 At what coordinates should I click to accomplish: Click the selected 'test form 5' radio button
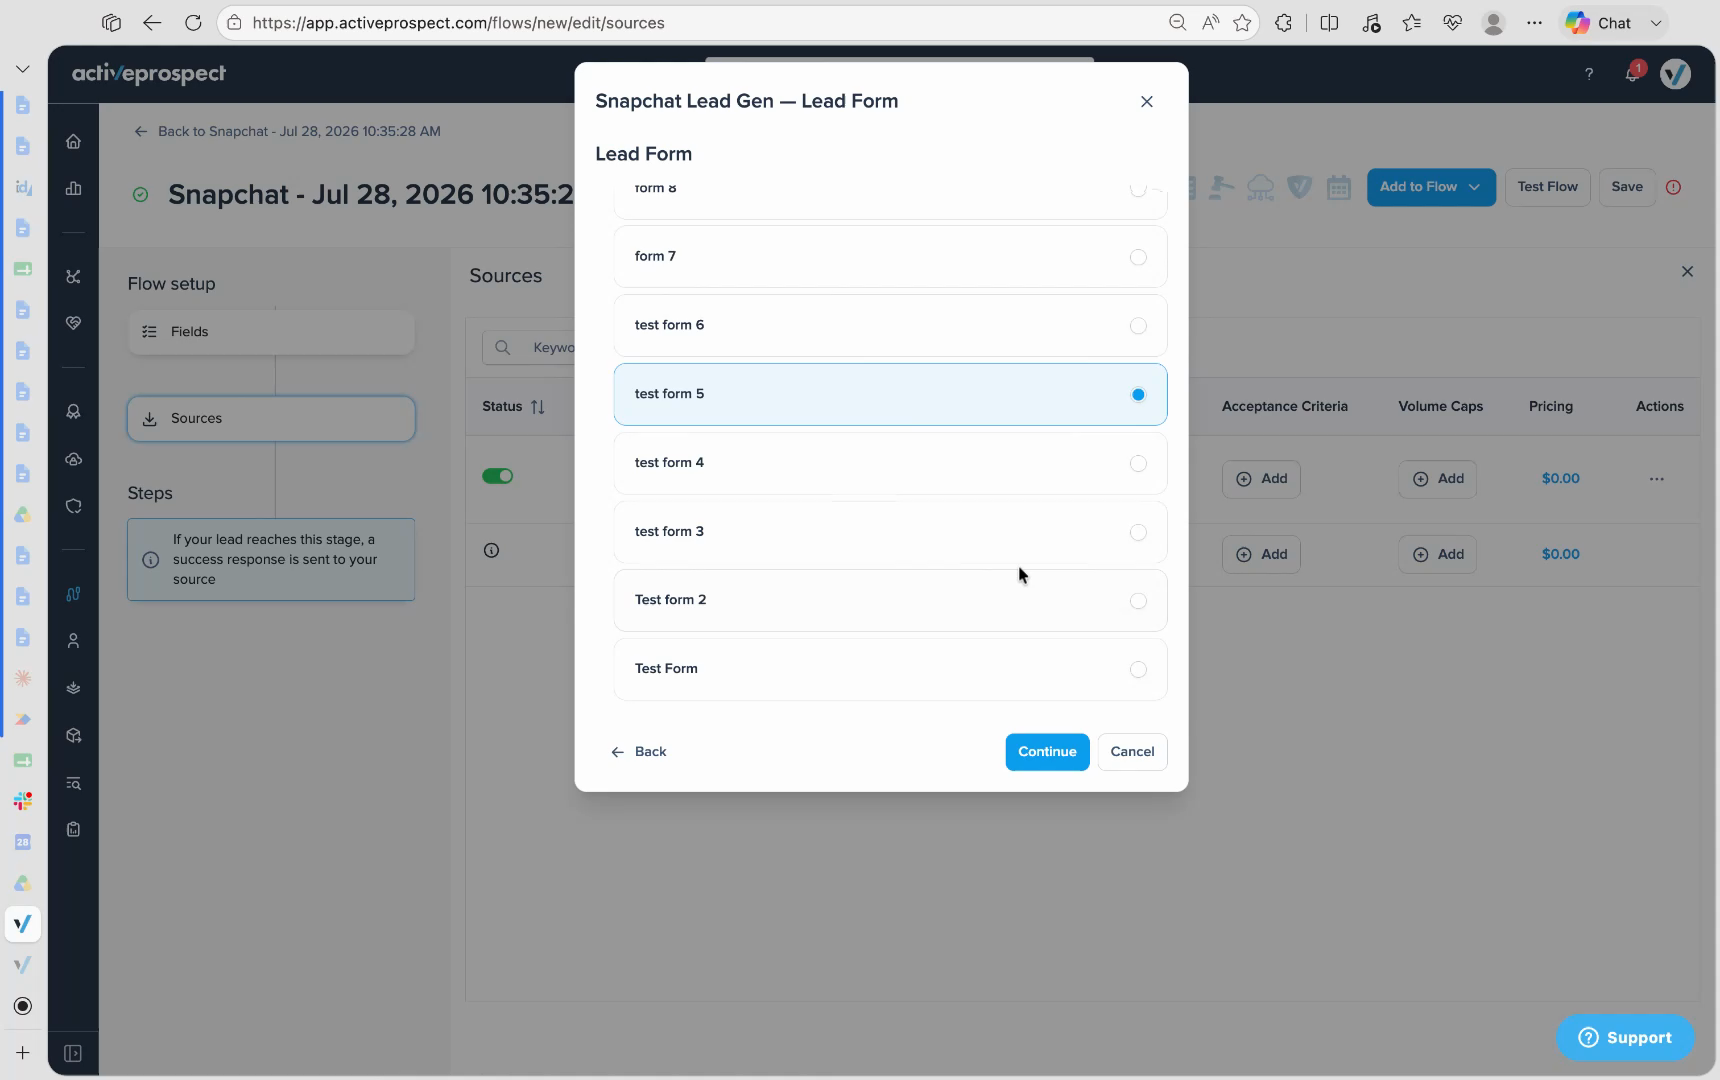point(1138,395)
